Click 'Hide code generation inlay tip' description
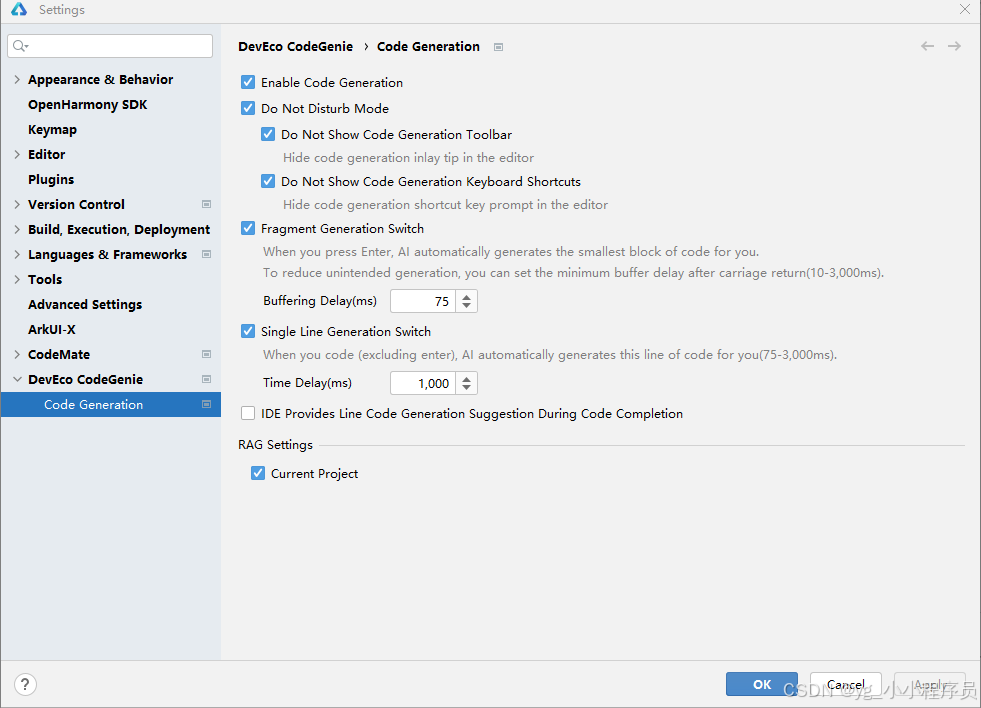This screenshot has height=708, width=981. tap(409, 158)
